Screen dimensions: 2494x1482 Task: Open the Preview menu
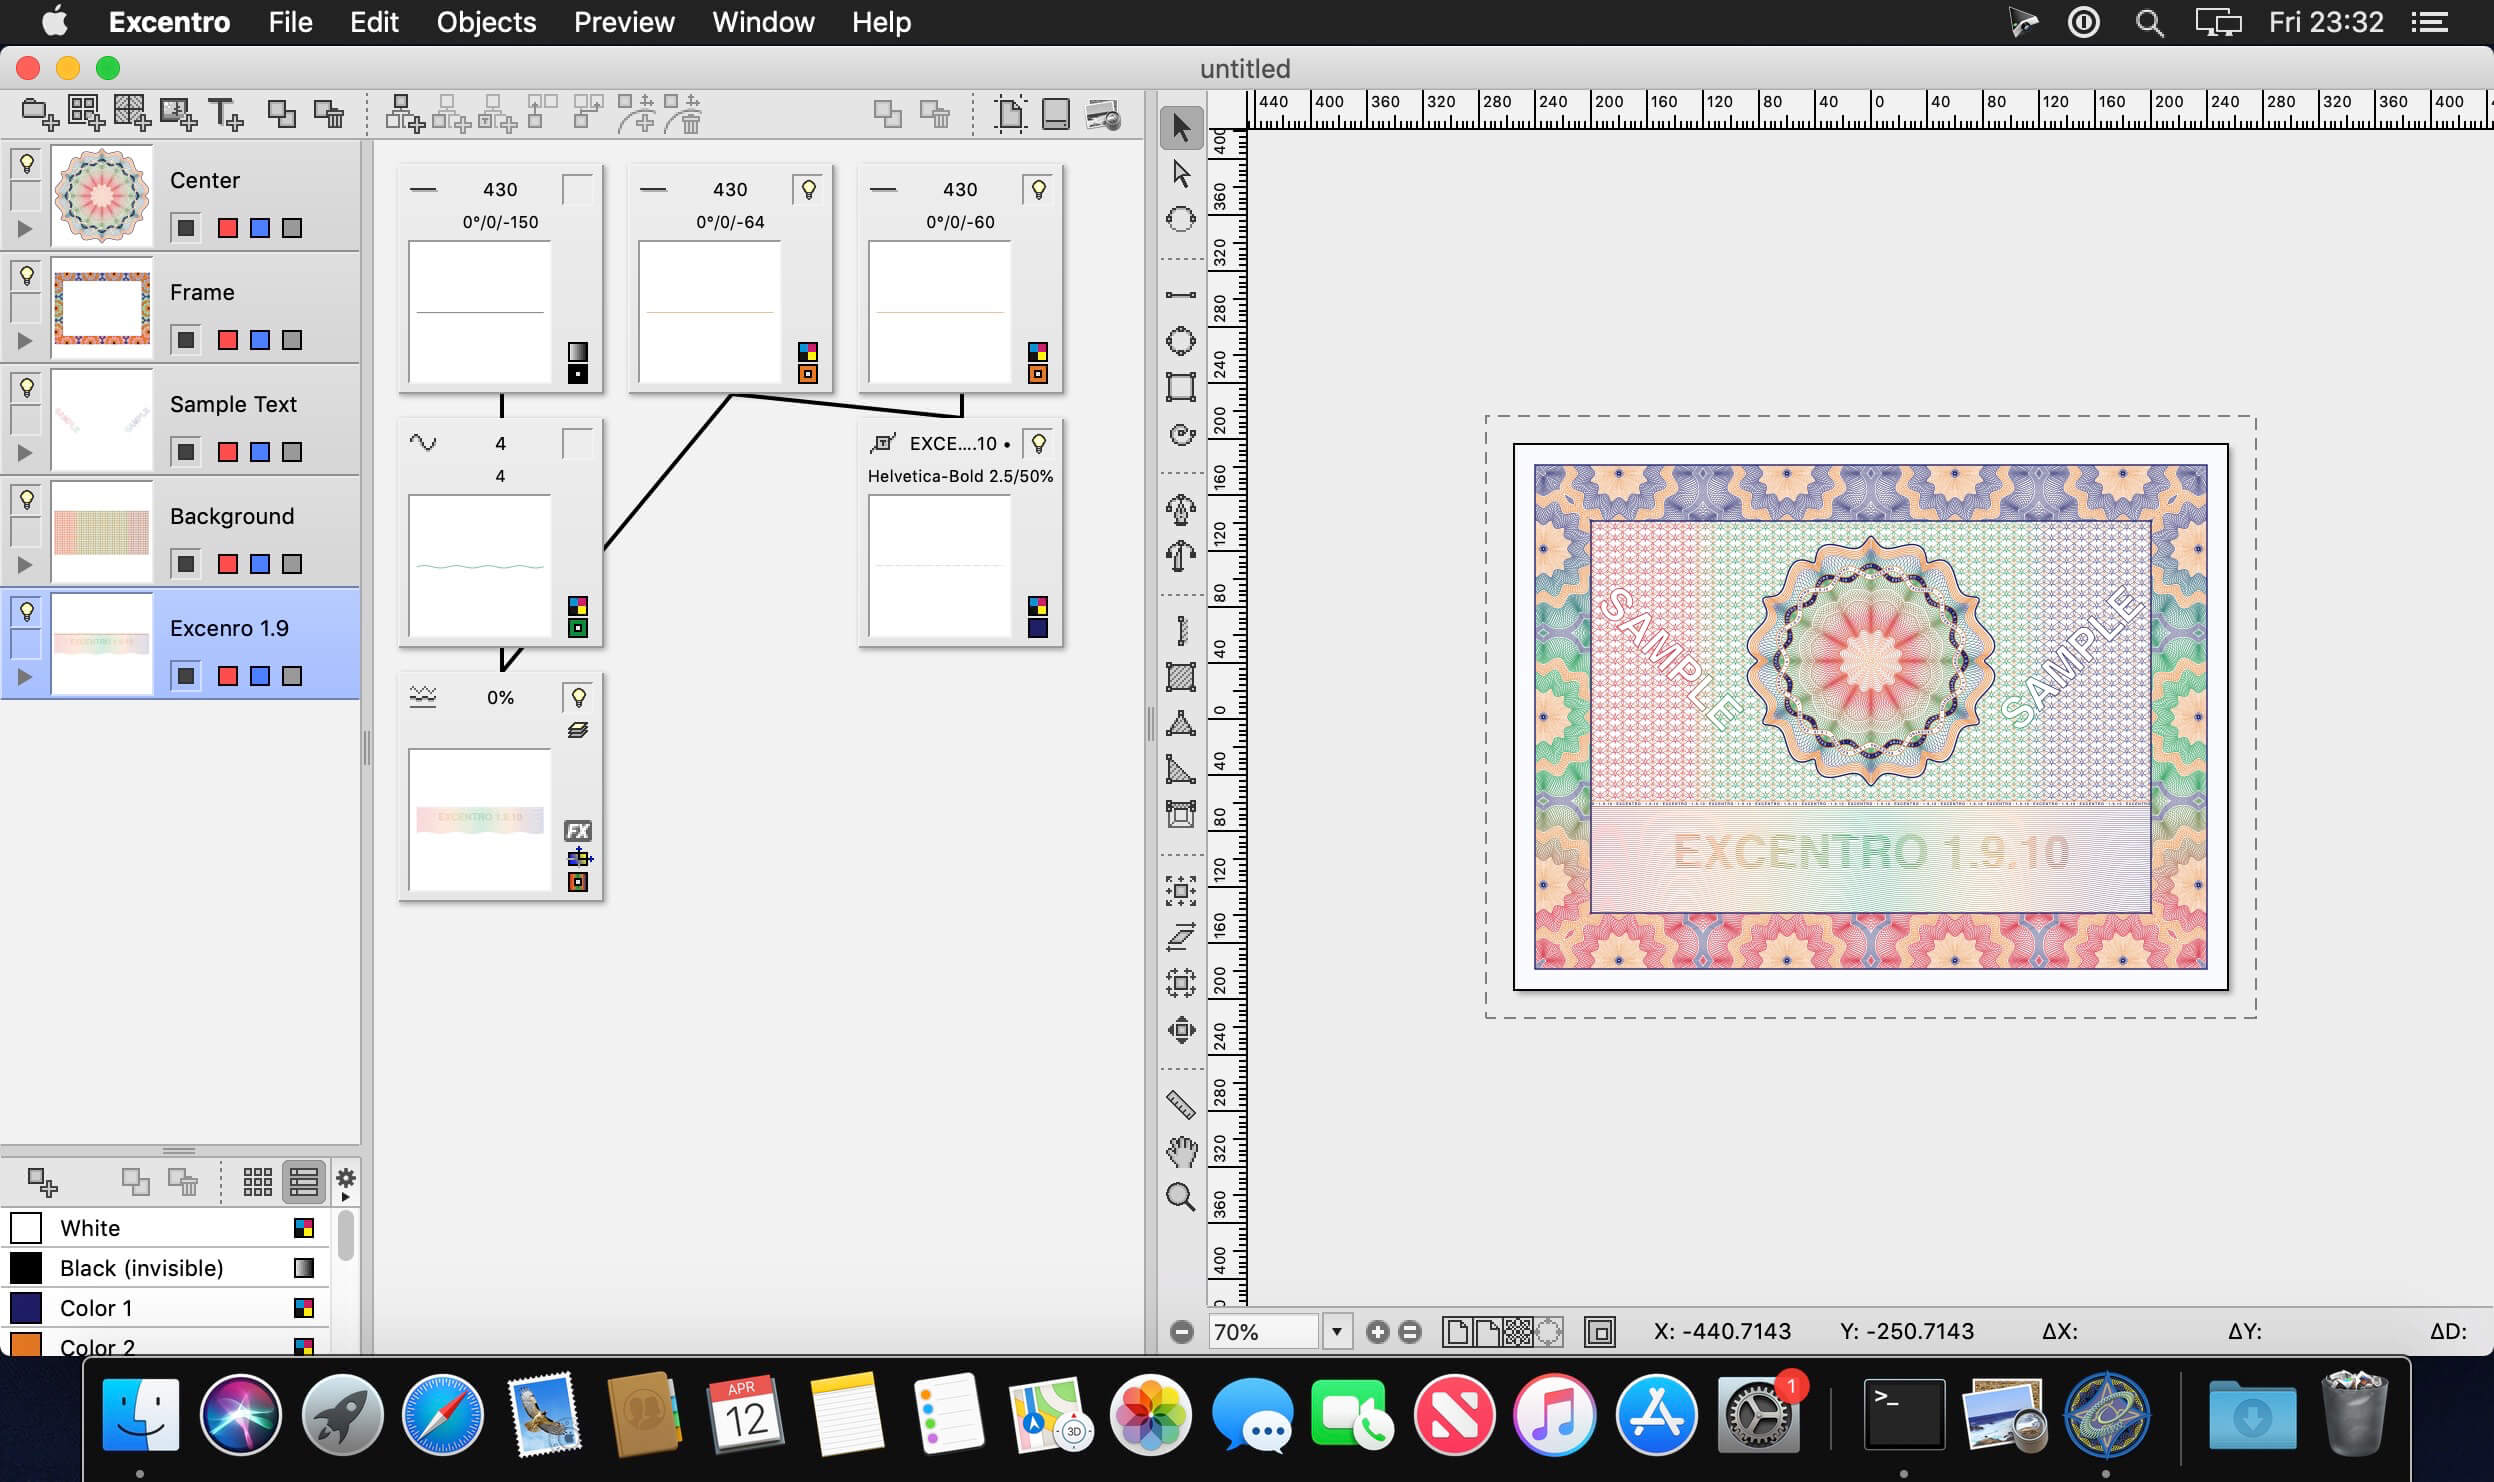pyautogui.click(x=624, y=21)
